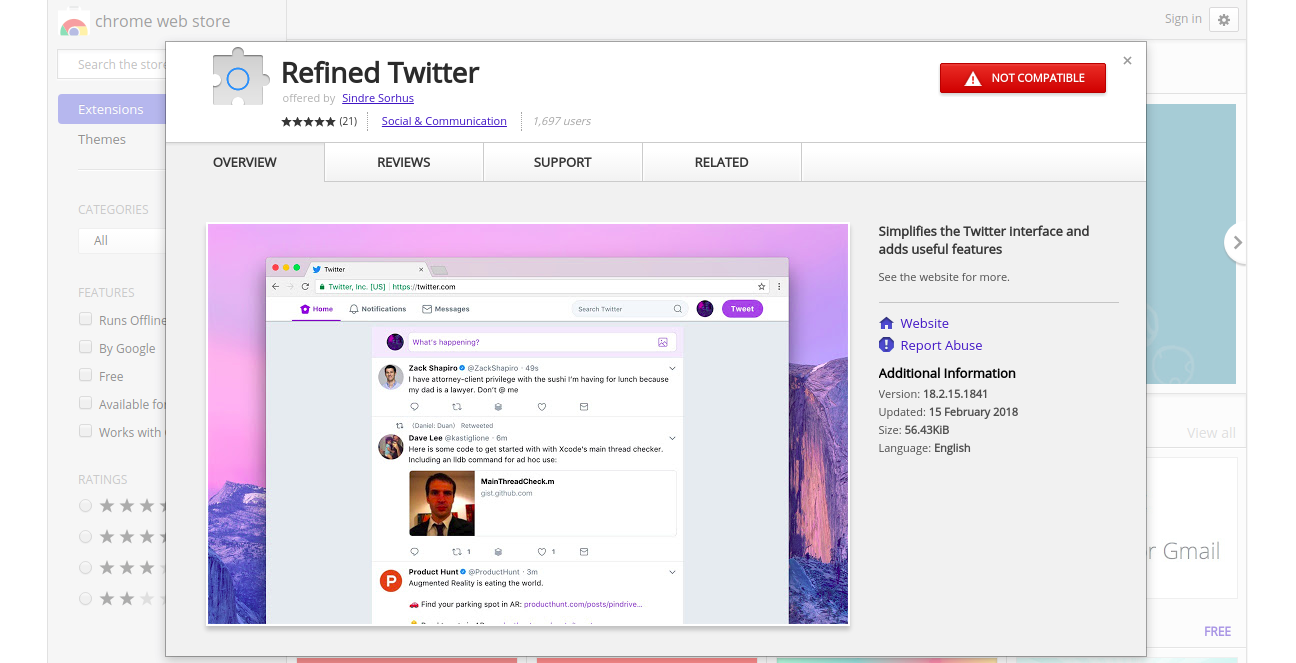Click the next carousel arrow
This screenshot has width=1296, height=663.
pos(1237,242)
